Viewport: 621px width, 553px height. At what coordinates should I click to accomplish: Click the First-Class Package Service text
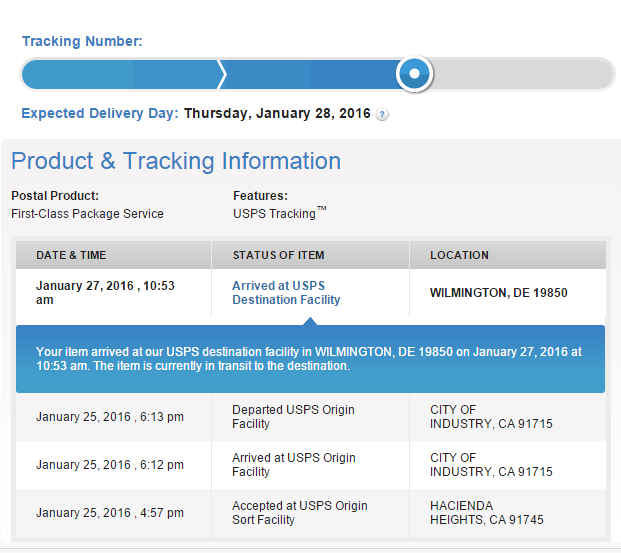point(87,213)
